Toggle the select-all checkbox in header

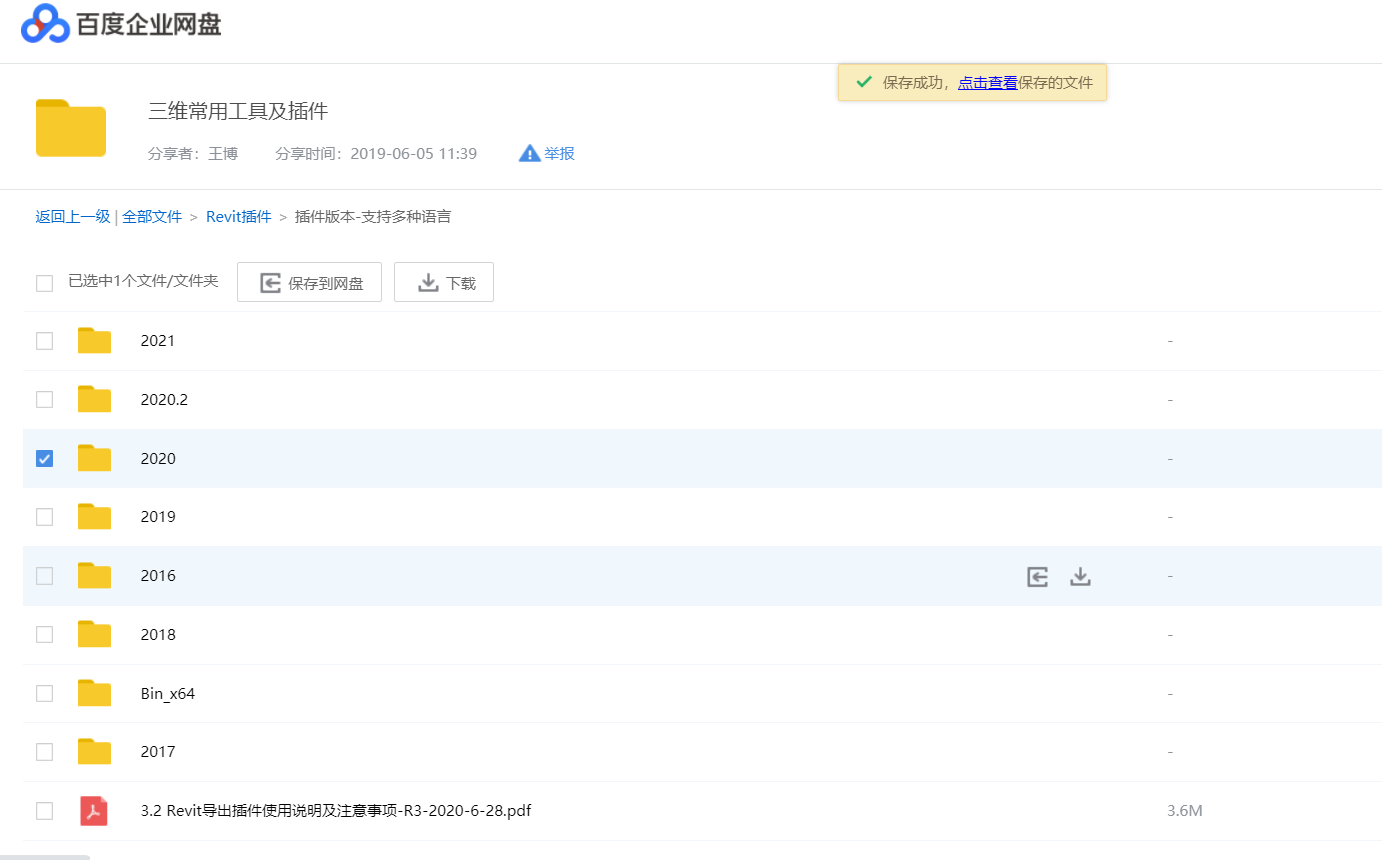pyautogui.click(x=44, y=283)
